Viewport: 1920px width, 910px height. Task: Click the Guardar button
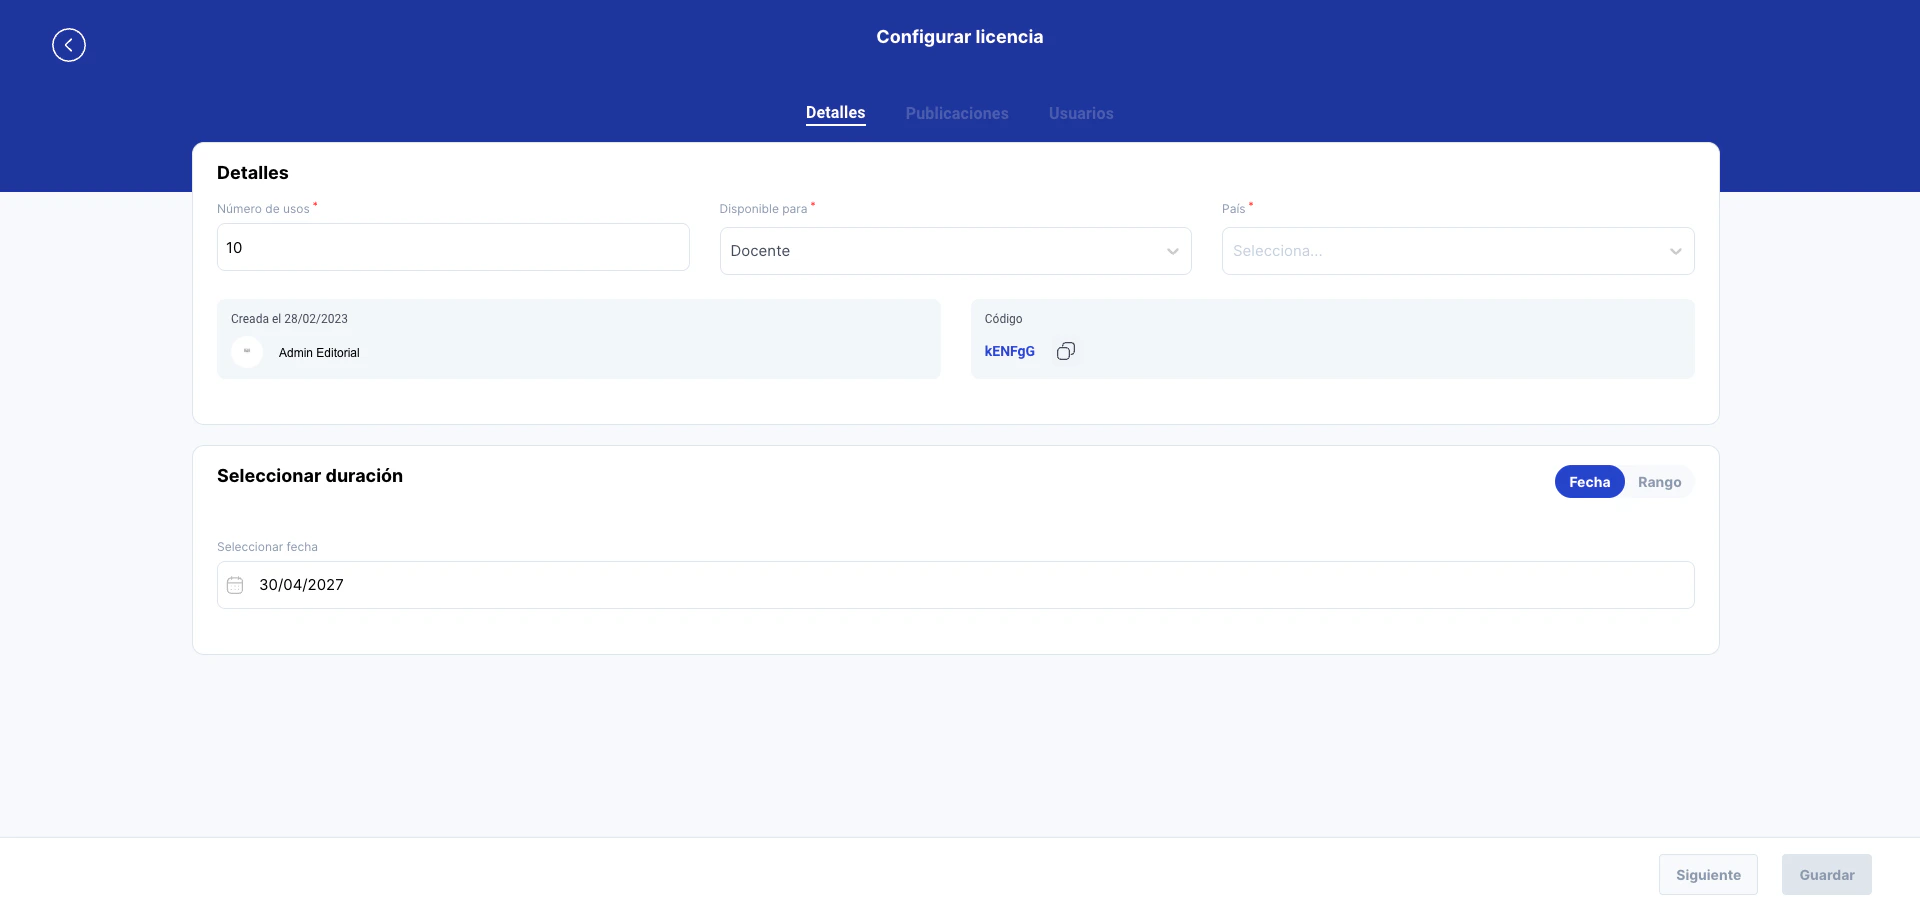pyautogui.click(x=1827, y=875)
